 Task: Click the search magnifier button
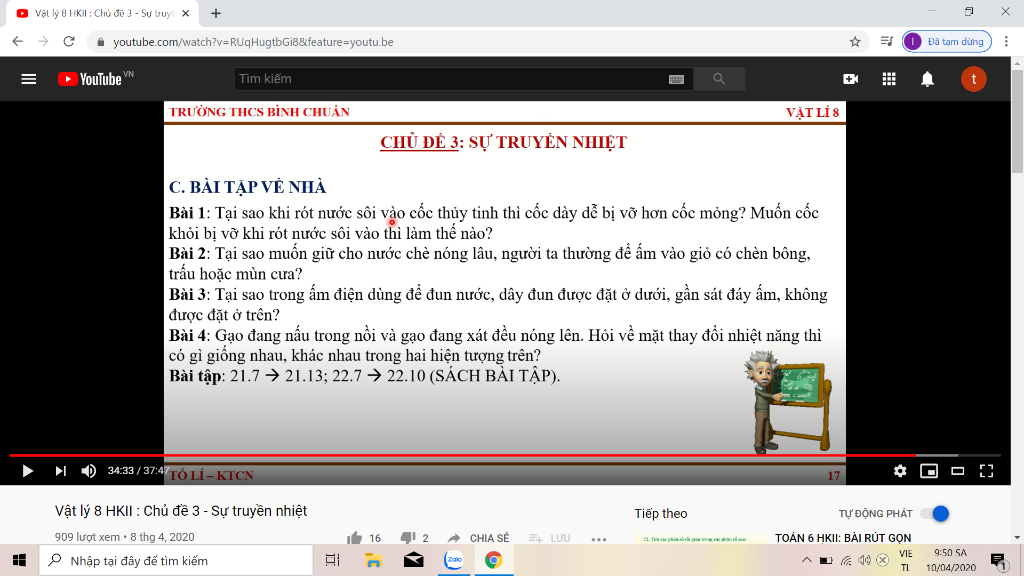pos(719,79)
